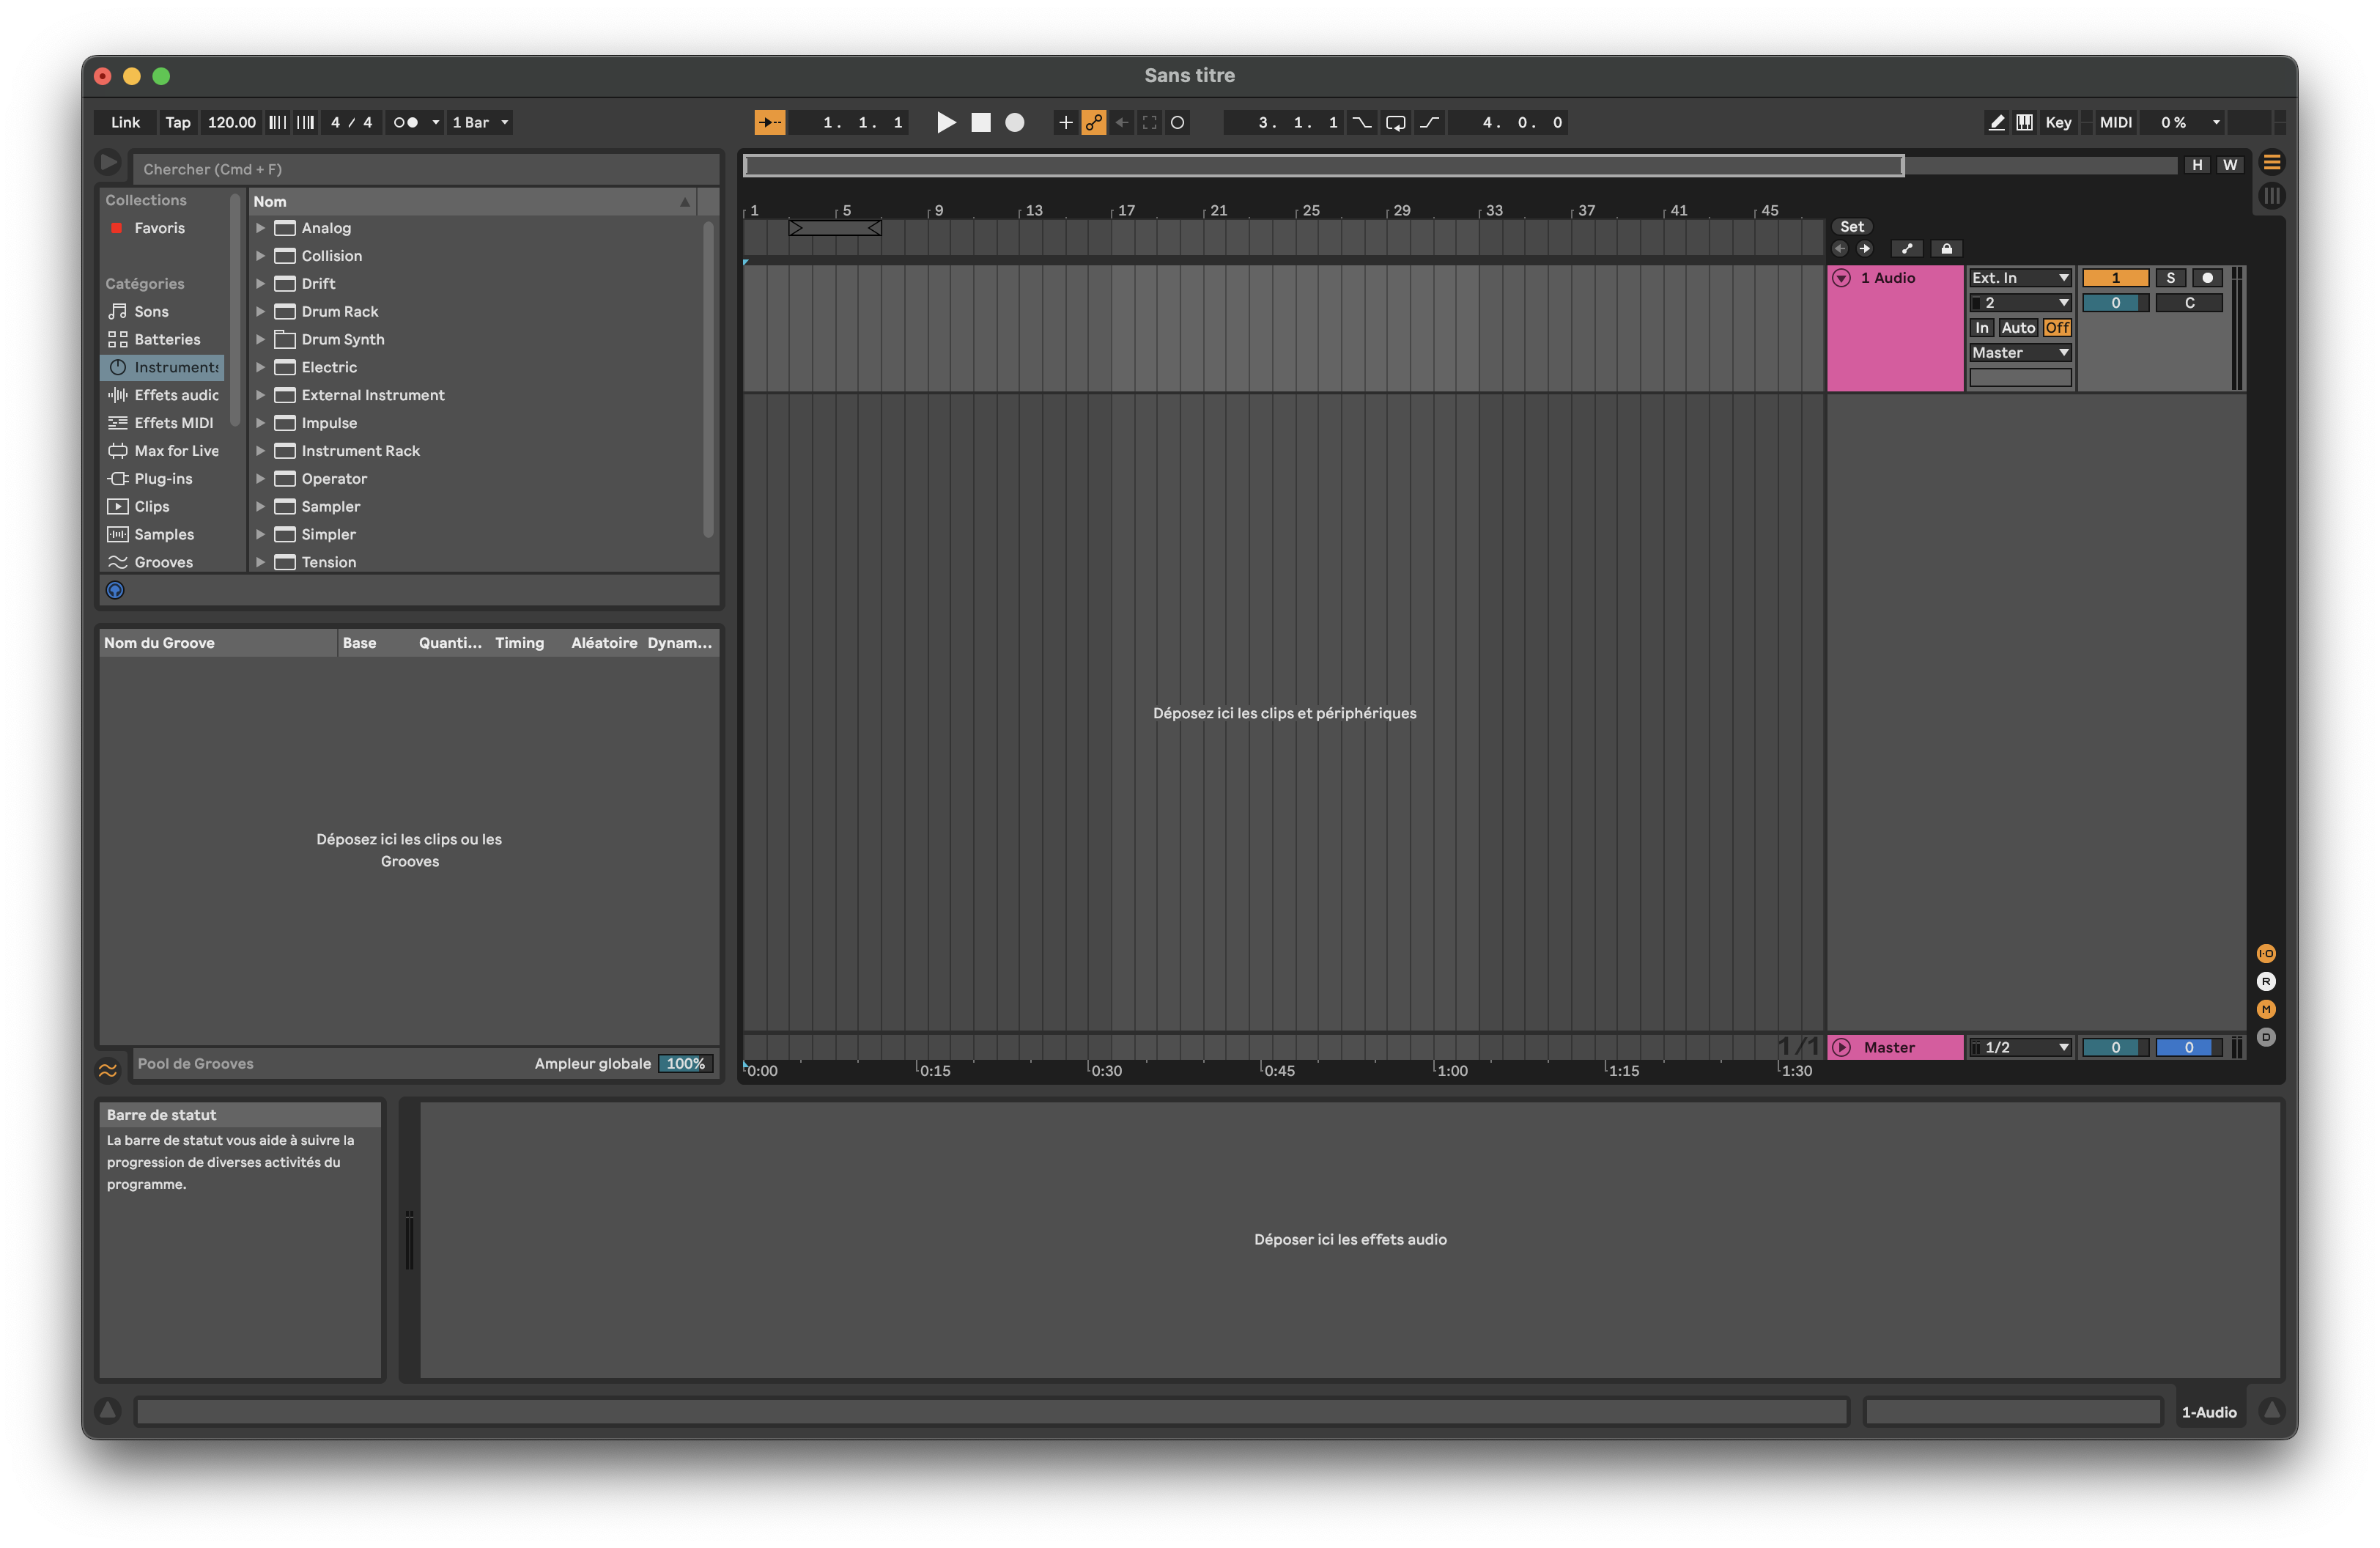Viewport: 2380px width, 1548px height.
Task: Toggle the M mixer visibility button
Action: click(x=2266, y=1009)
